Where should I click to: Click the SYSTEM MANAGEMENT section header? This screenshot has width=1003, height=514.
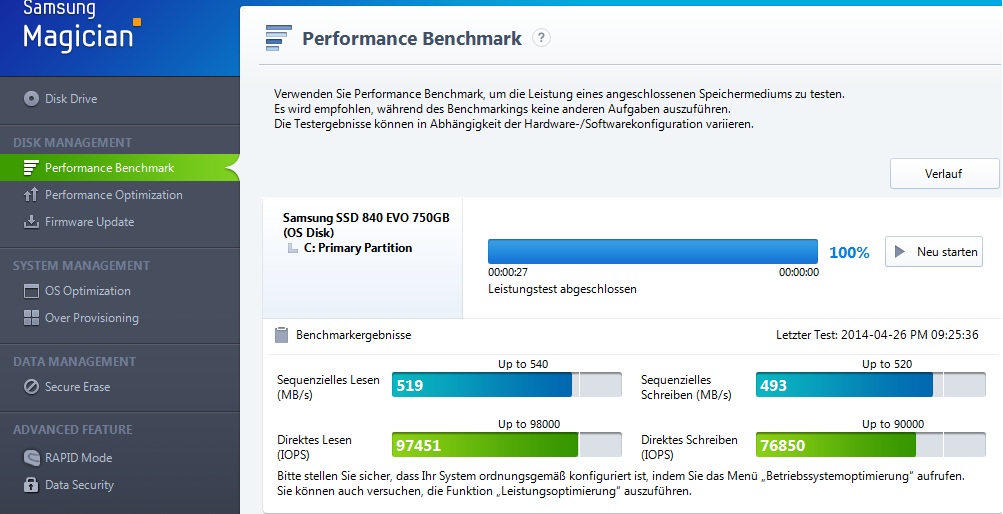(81, 265)
